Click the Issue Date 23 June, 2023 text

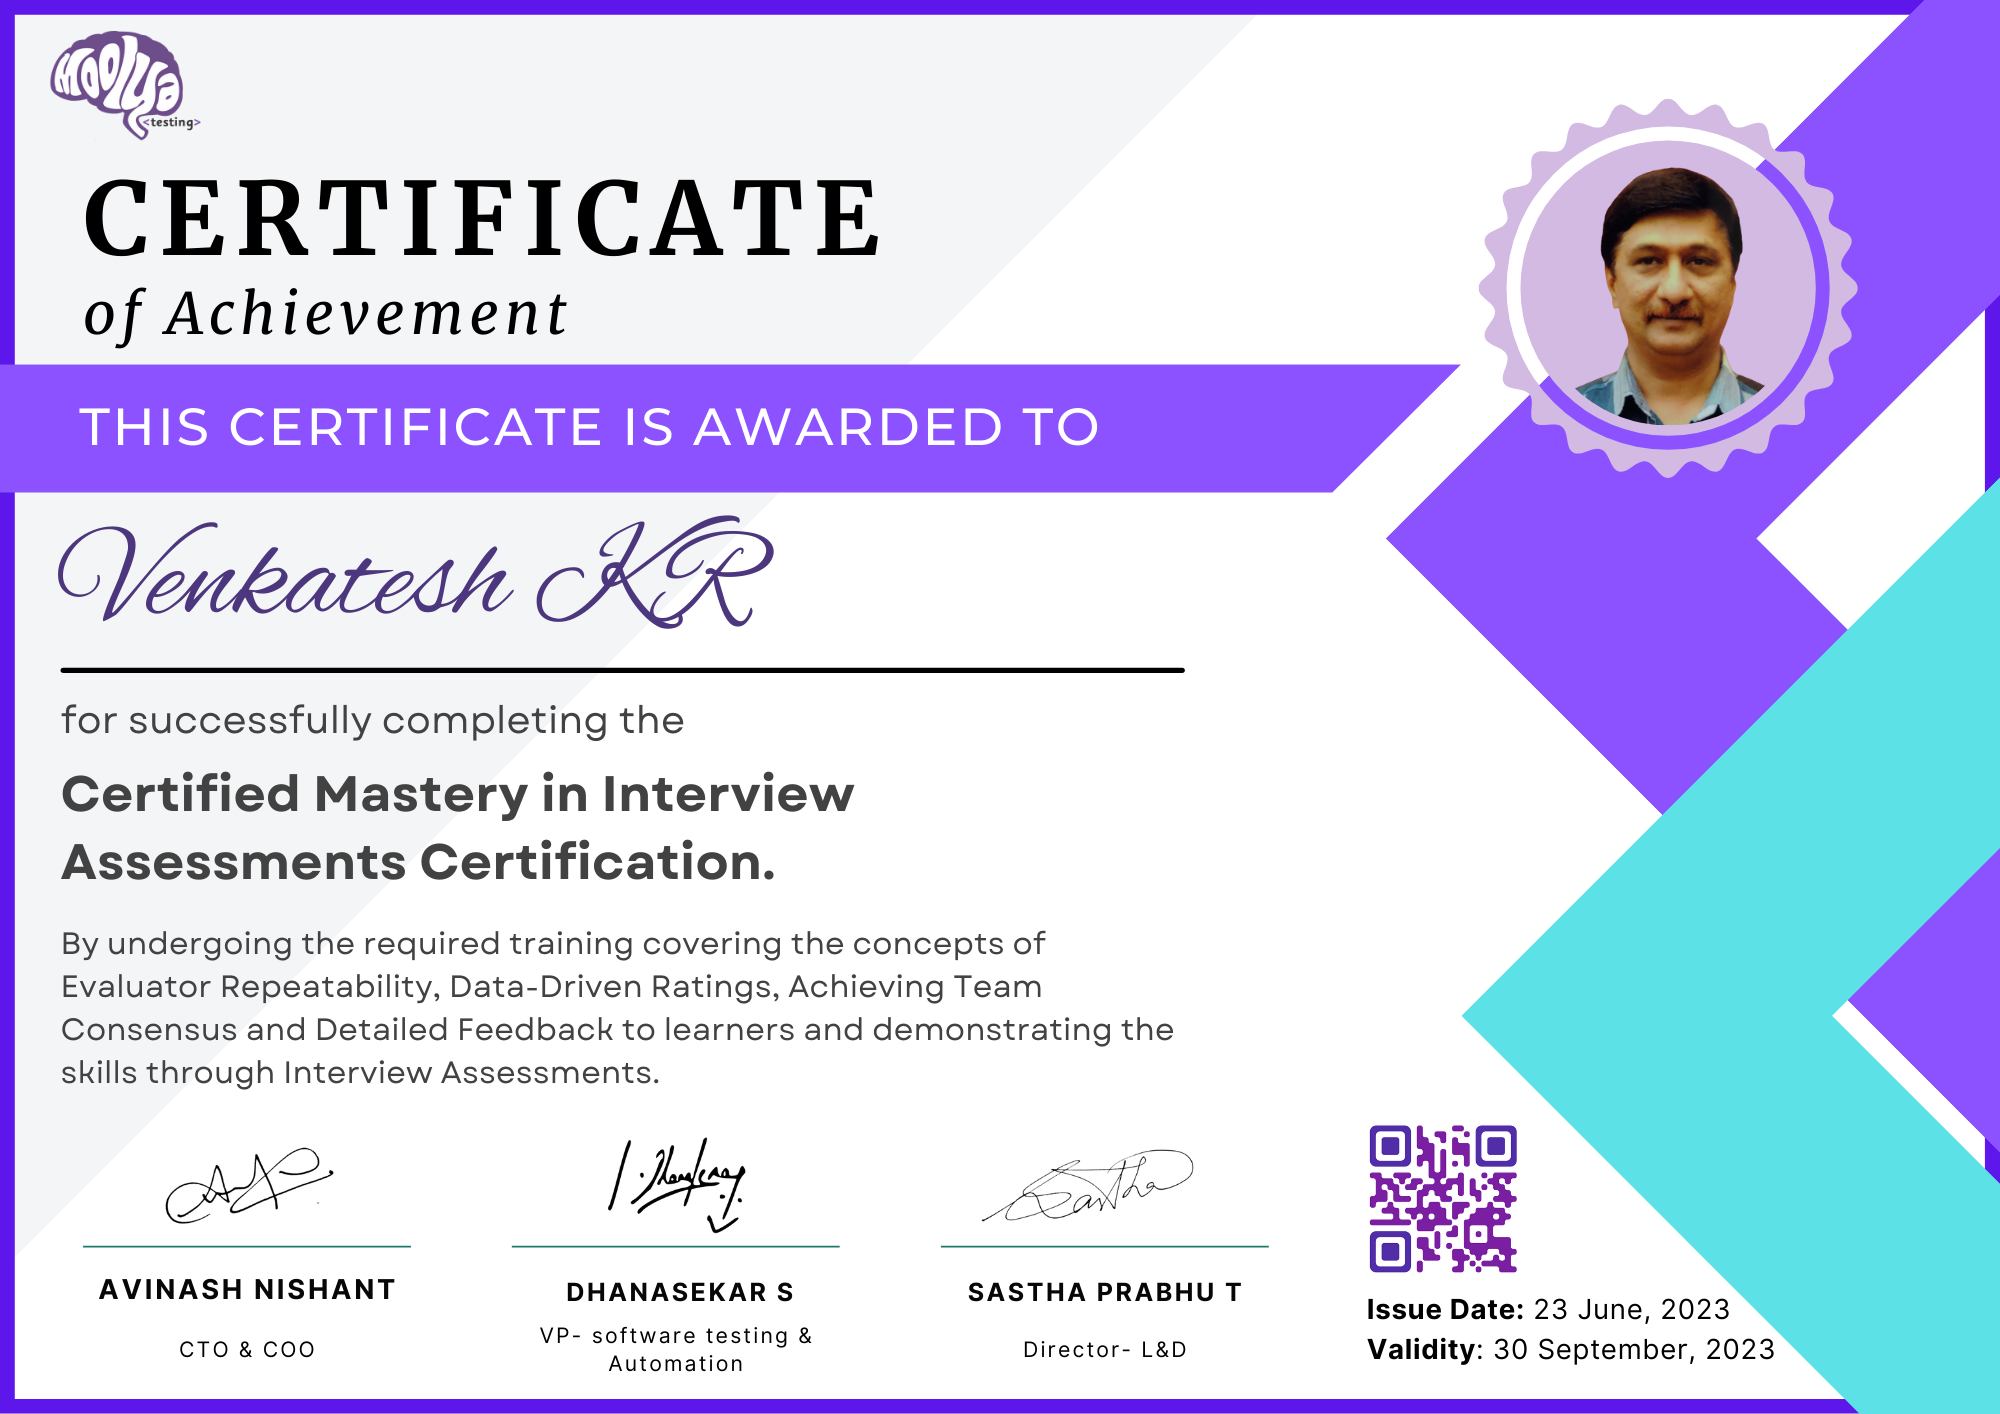(1547, 1309)
